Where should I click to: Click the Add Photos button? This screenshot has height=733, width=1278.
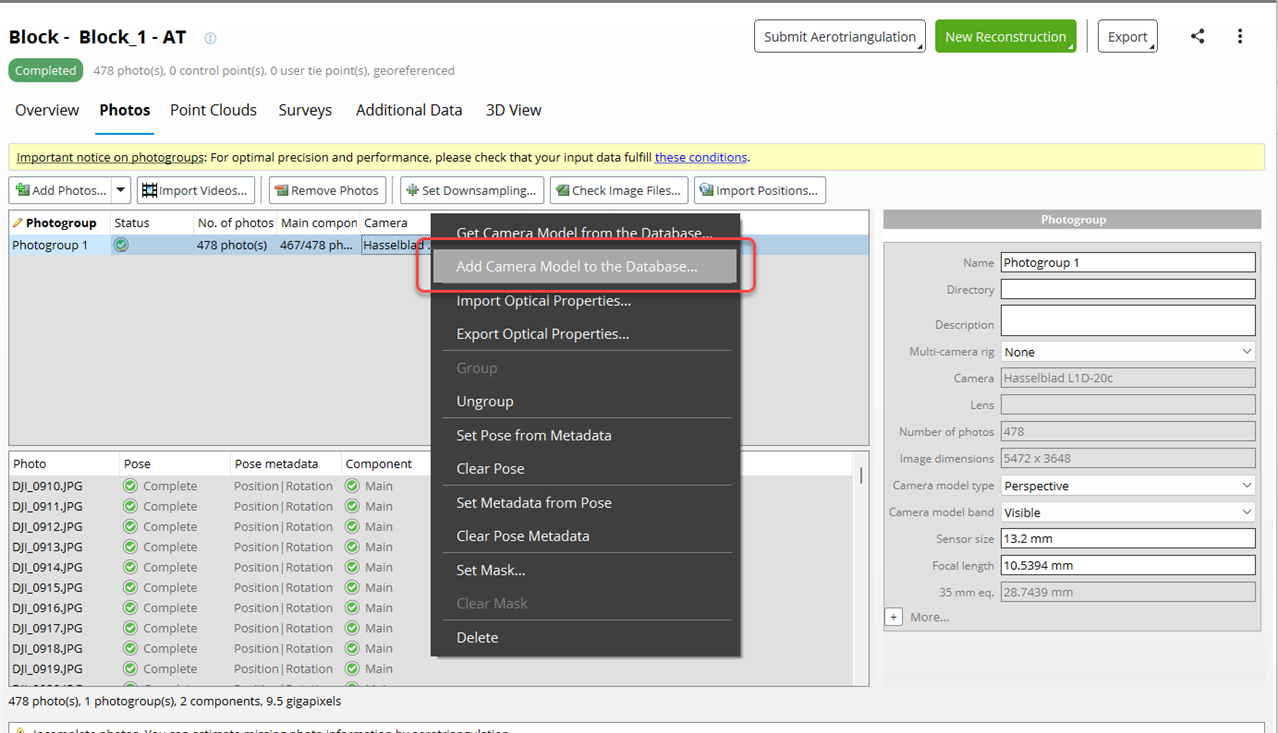(x=59, y=190)
